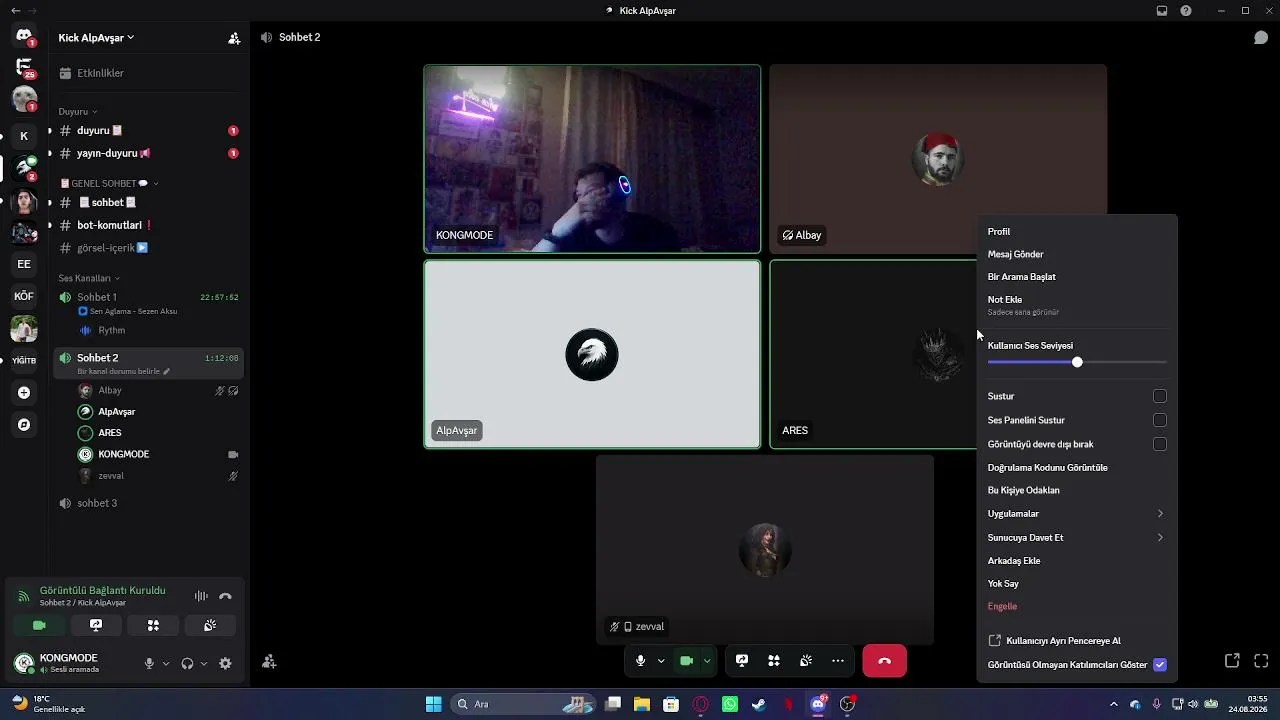Open the inbox icon in title bar
The image size is (1280, 720).
[x=1162, y=11]
